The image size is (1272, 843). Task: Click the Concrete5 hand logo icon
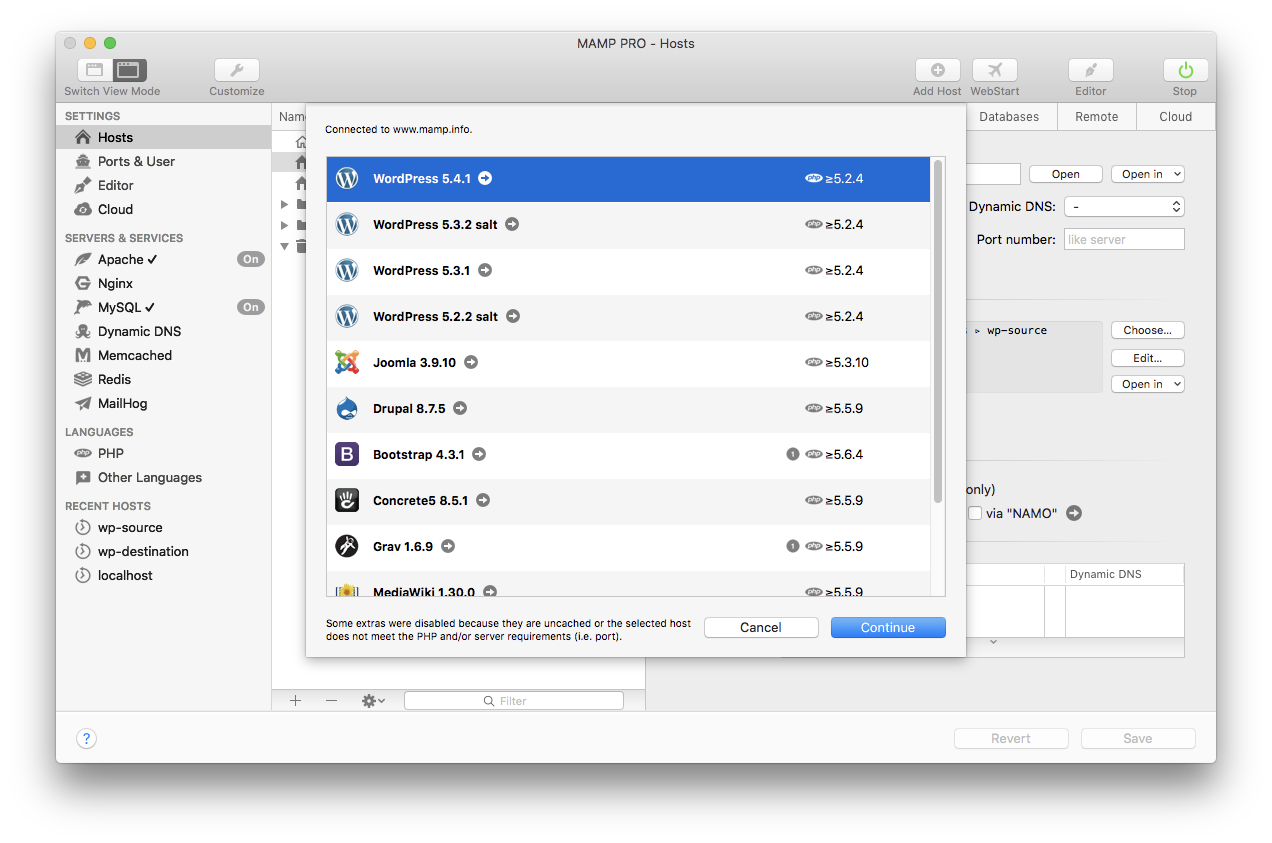pyautogui.click(x=347, y=501)
